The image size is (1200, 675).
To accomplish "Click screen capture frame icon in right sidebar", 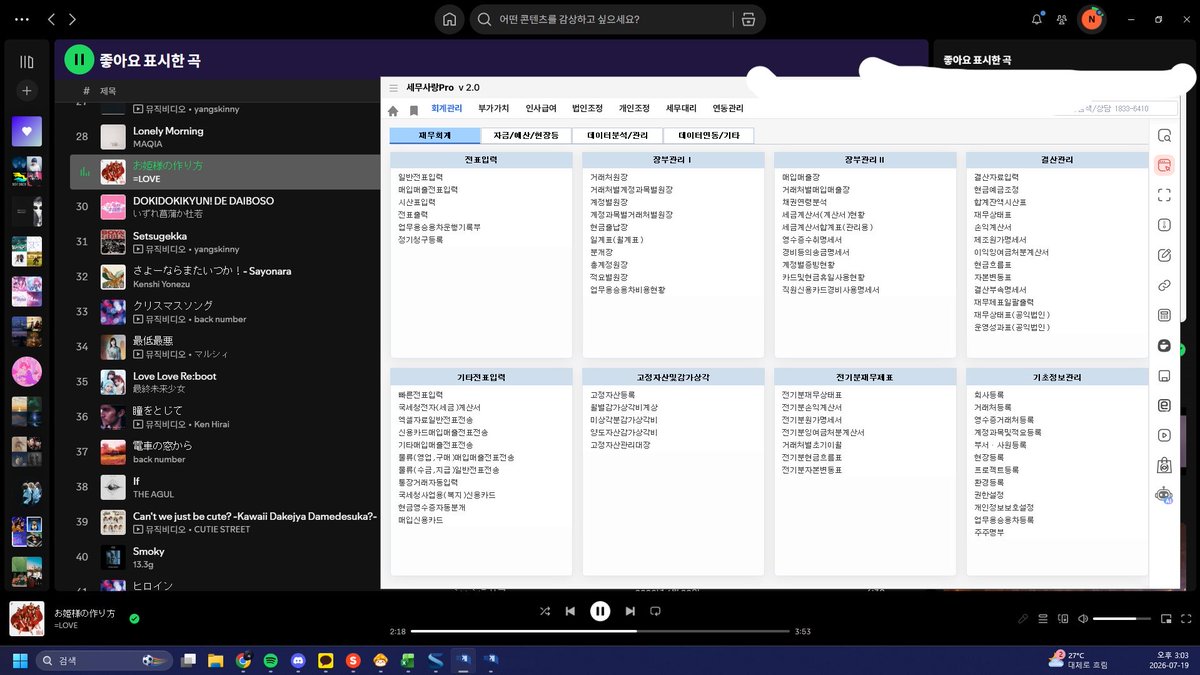I will coord(1163,195).
